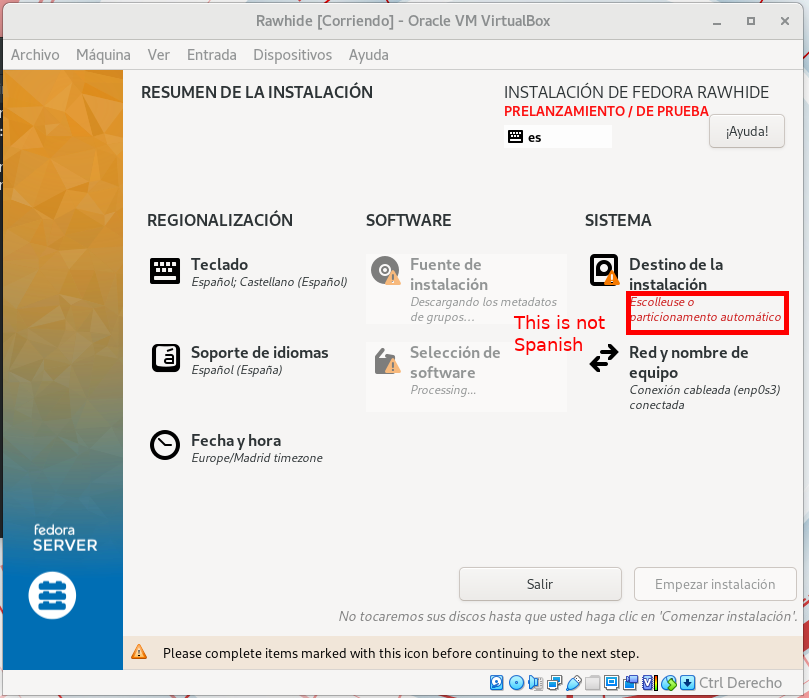Click 'Processing...' software status text
The width and height of the screenshot is (809, 698).
(x=443, y=390)
